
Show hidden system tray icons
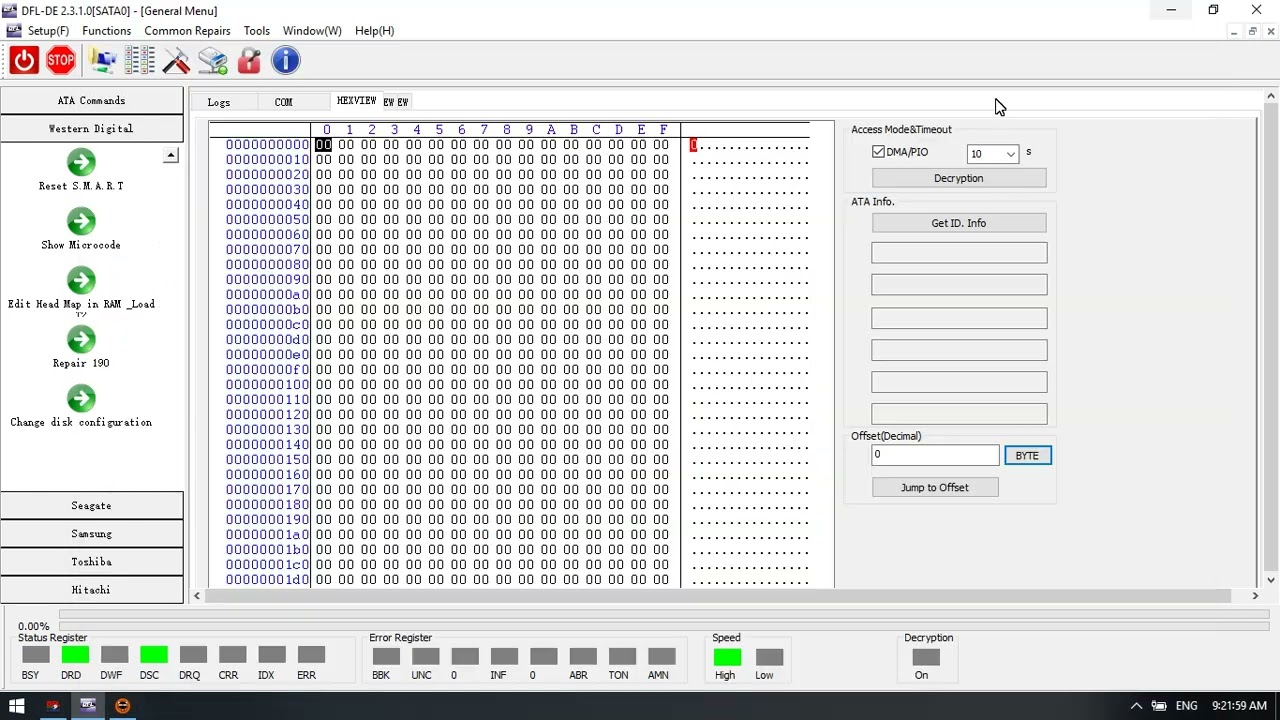tap(1136, 706)
